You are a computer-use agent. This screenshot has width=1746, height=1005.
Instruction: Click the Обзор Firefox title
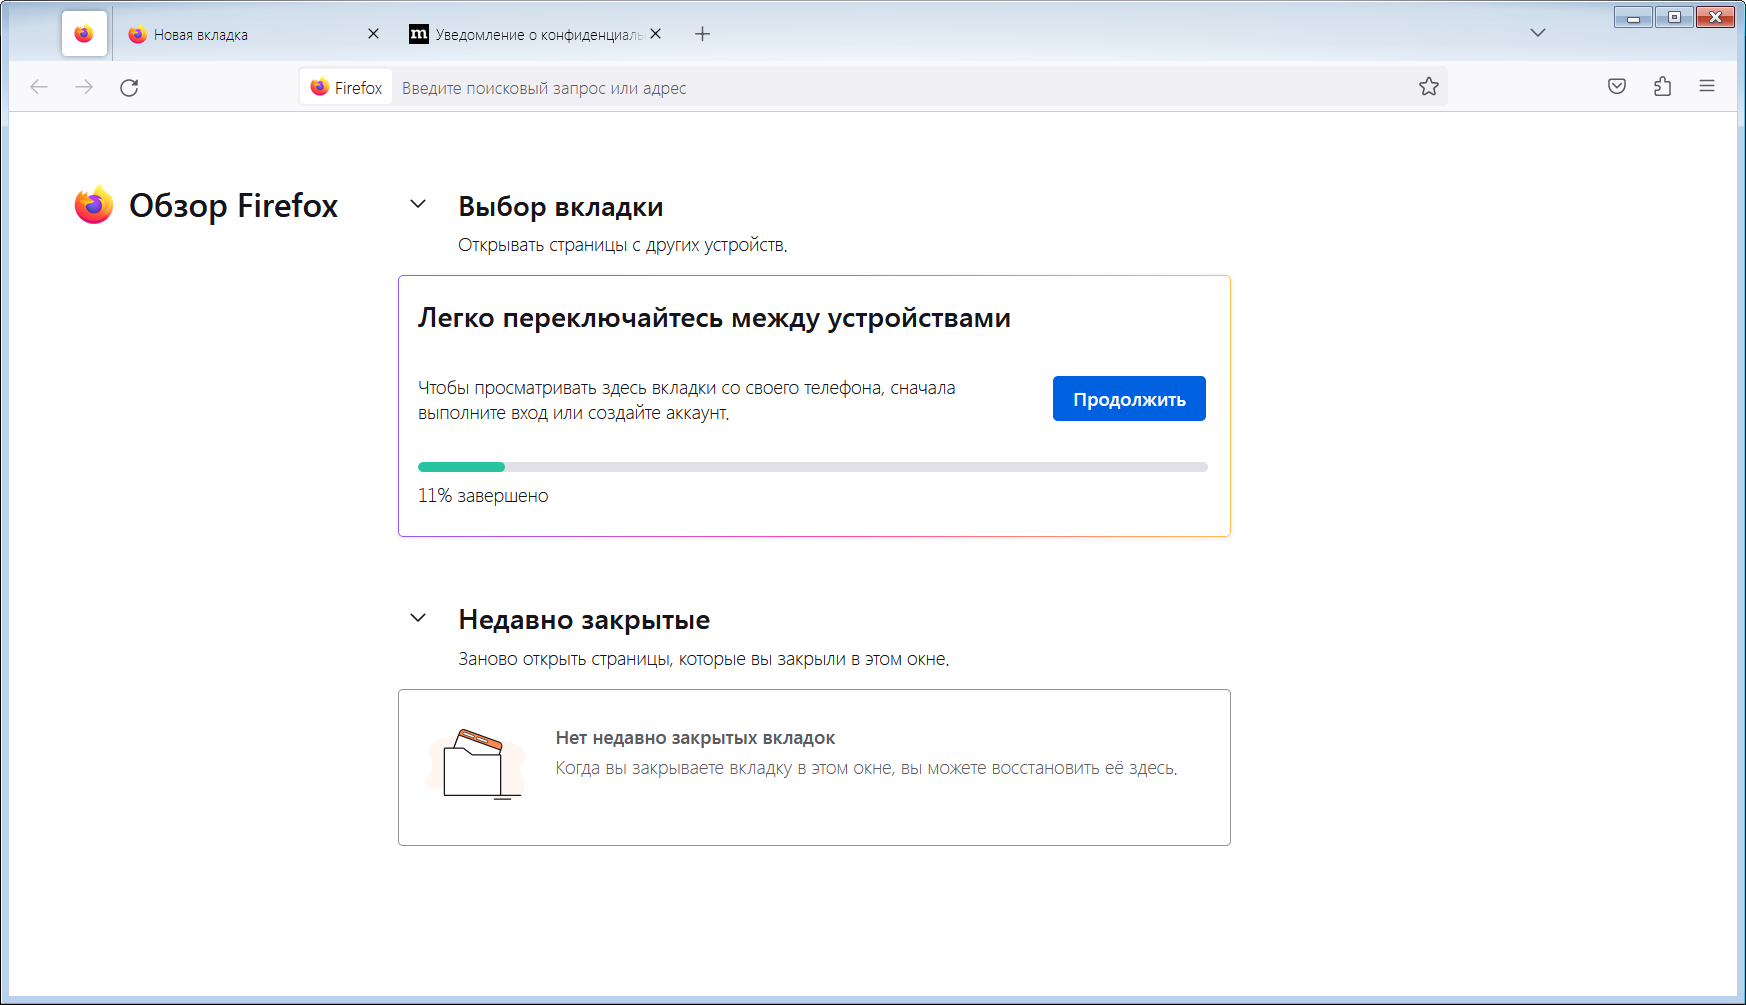pyautogui.click(x=234, y=206)
